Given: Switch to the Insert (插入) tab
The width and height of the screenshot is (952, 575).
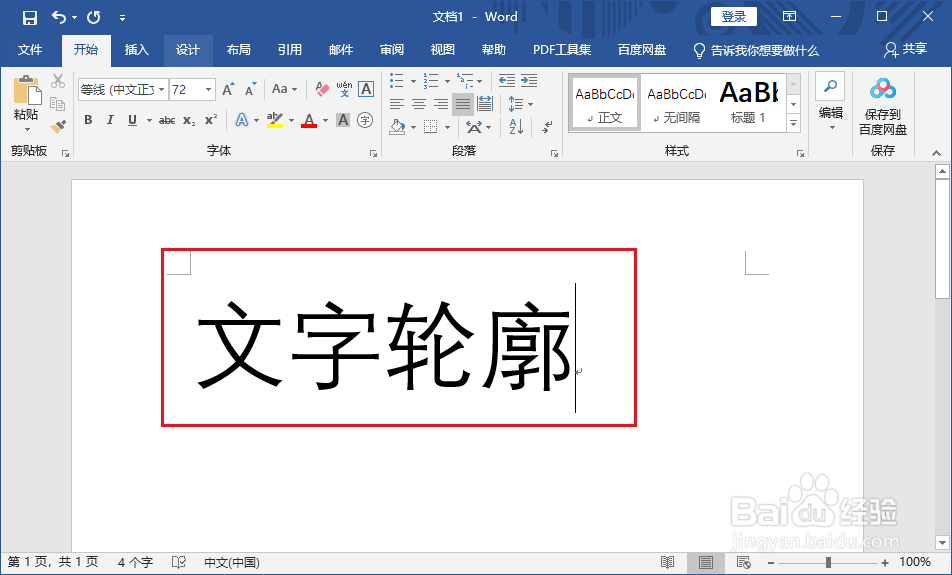Looking at the screenshot, I should (x=137, y=50).
